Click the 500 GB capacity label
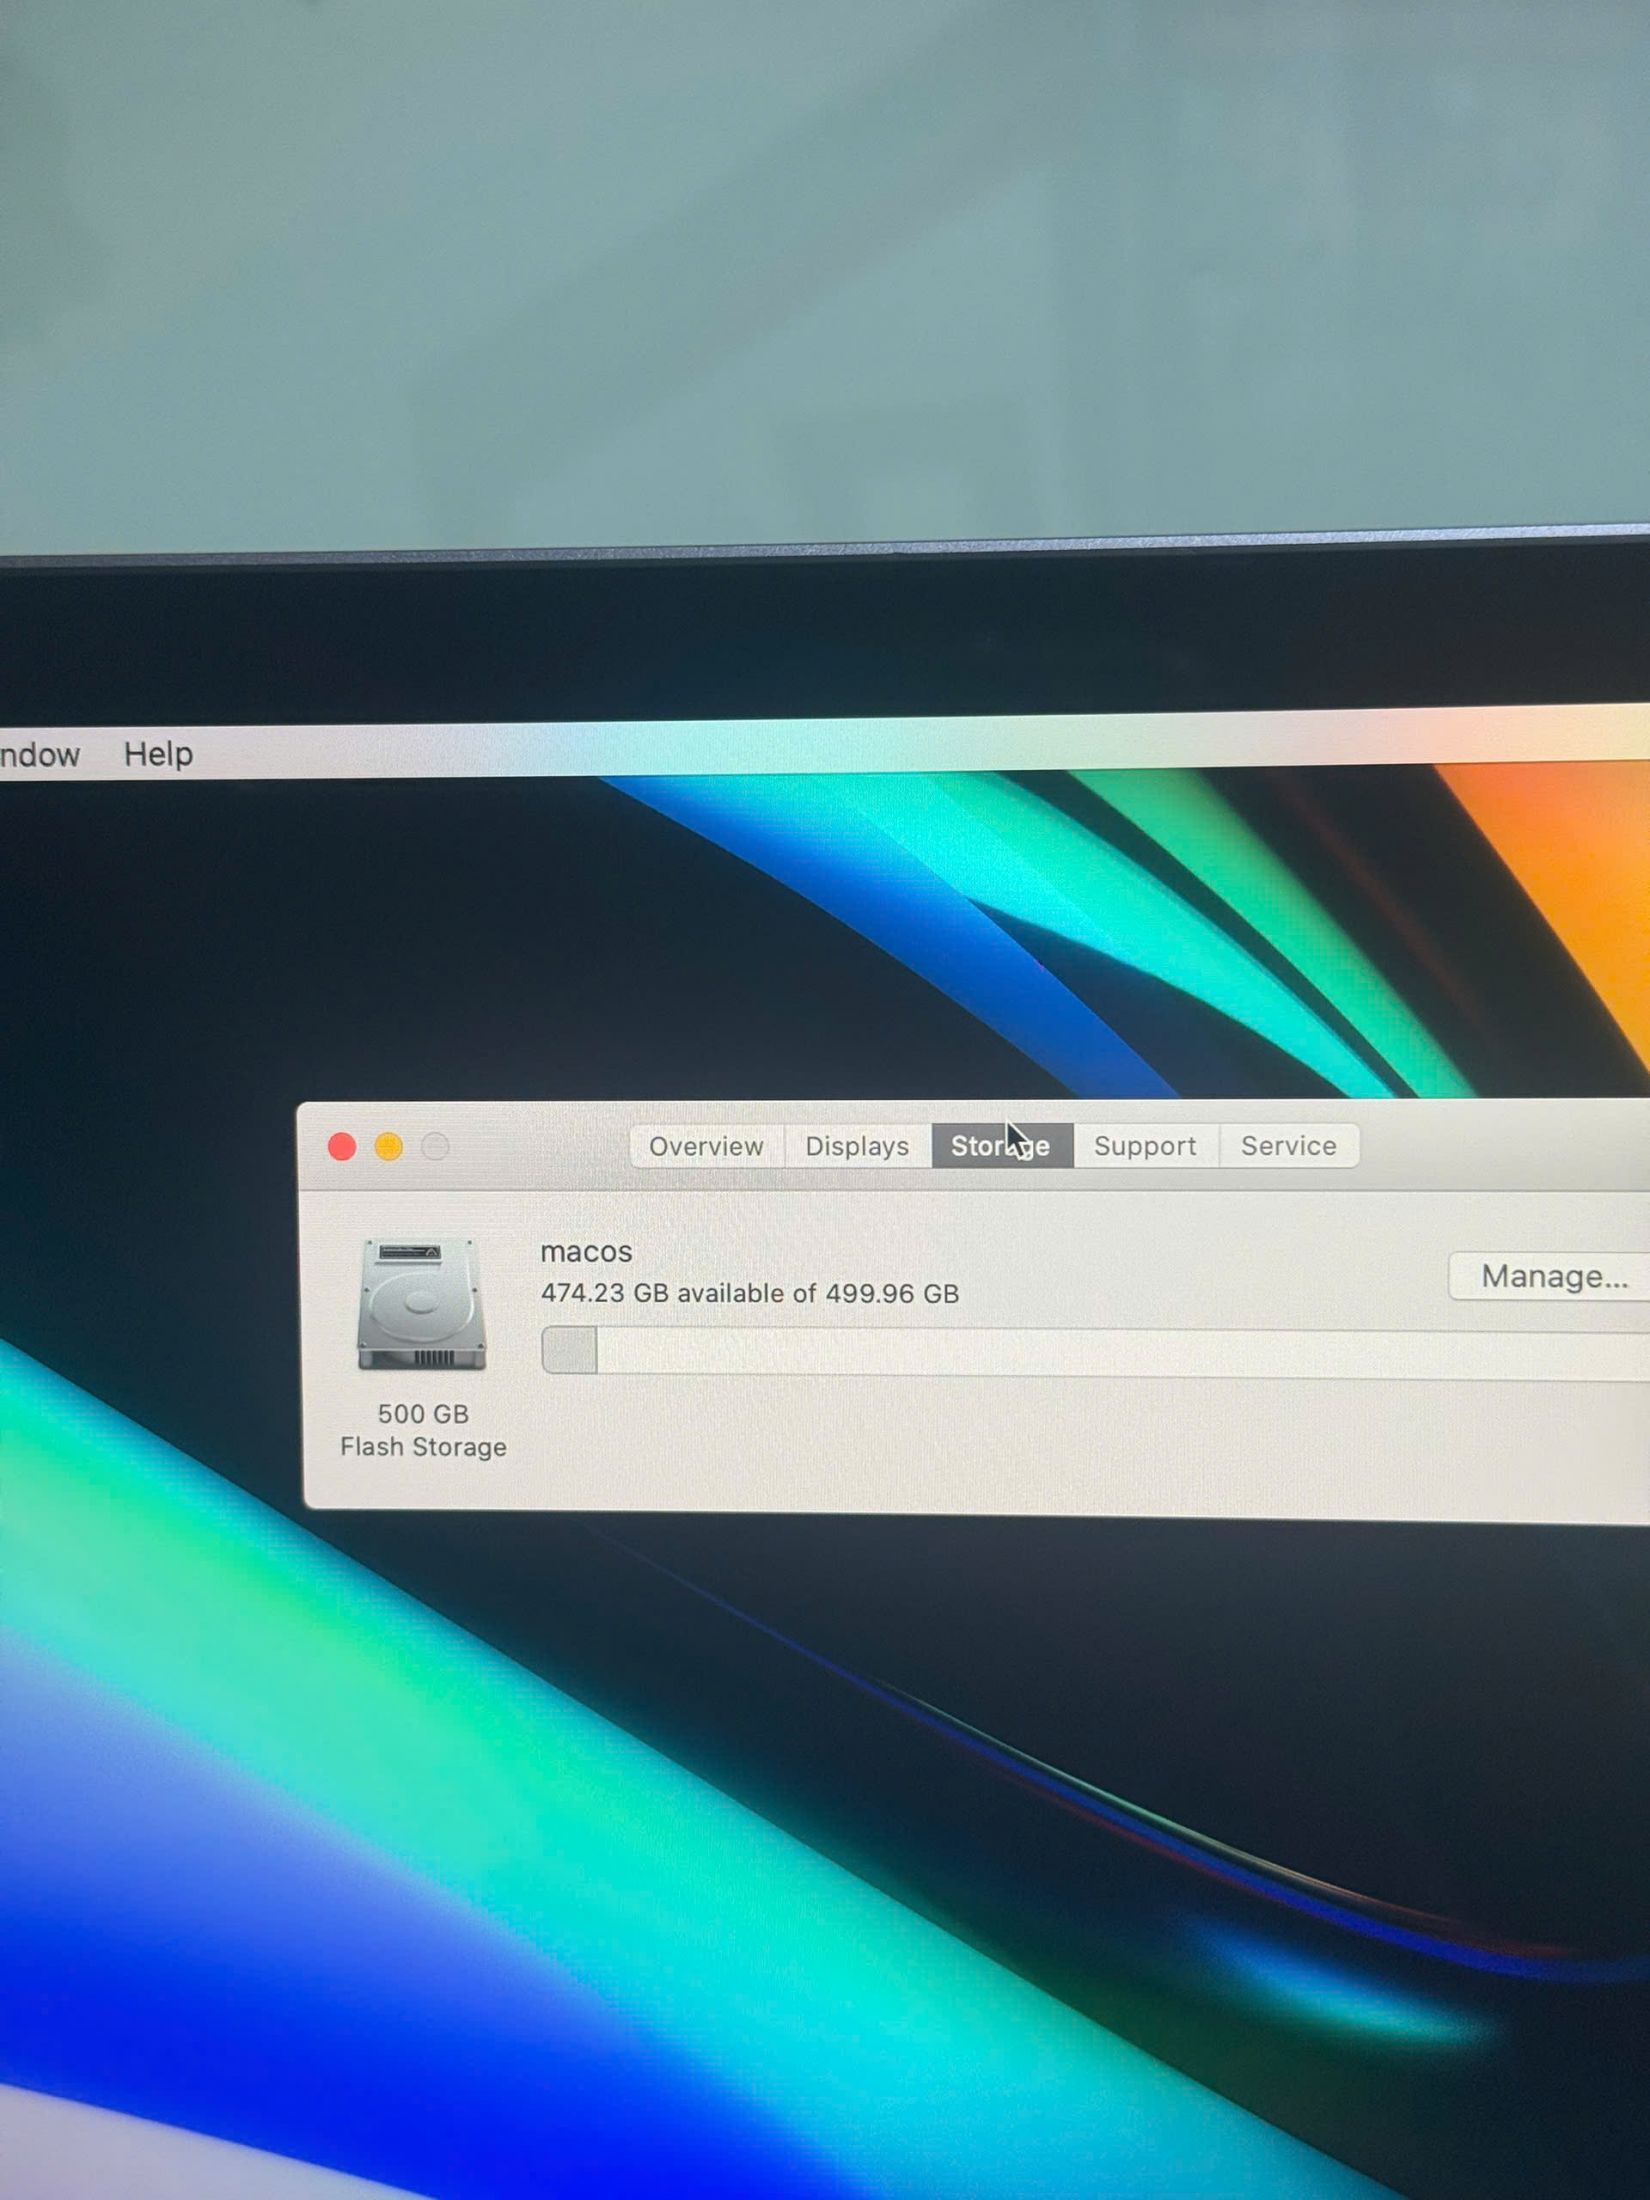 (x=423, y=1414)
